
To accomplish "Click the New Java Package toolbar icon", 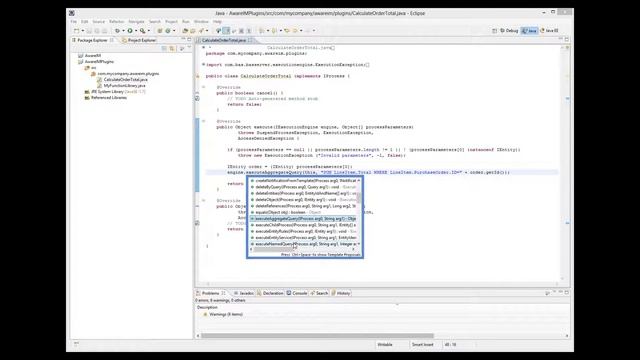I will pos(160,31).
